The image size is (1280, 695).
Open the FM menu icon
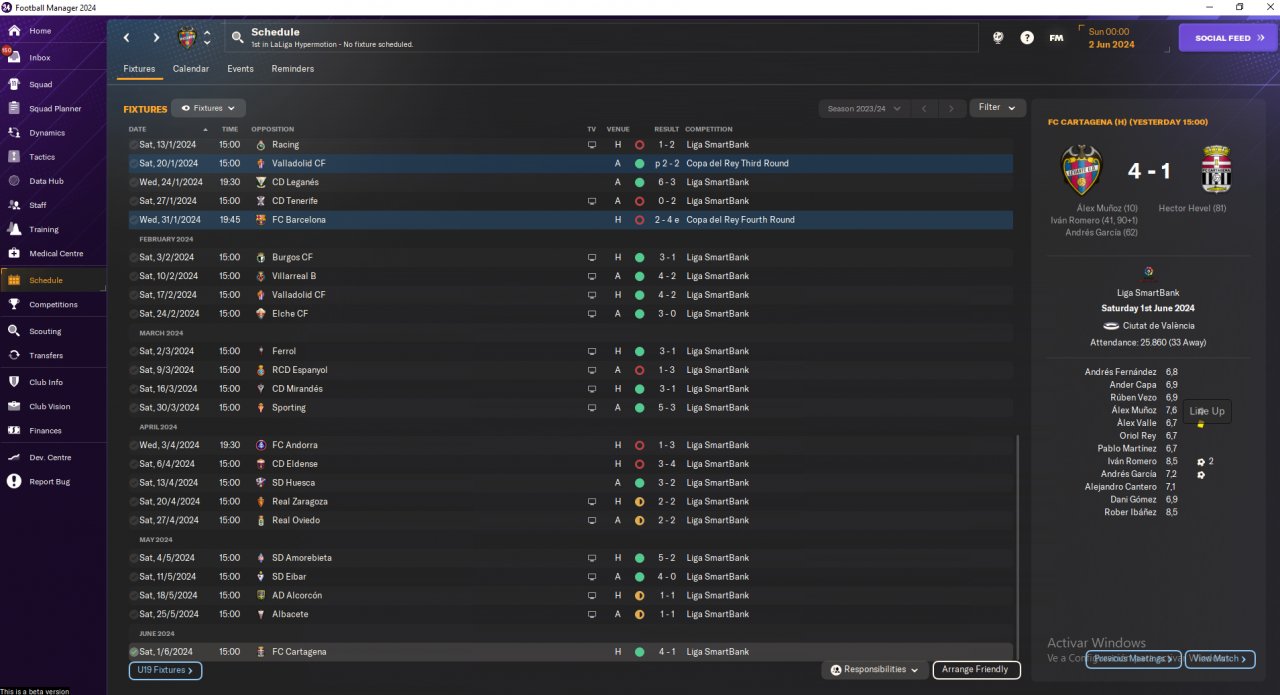click(x=1056, y=38)
